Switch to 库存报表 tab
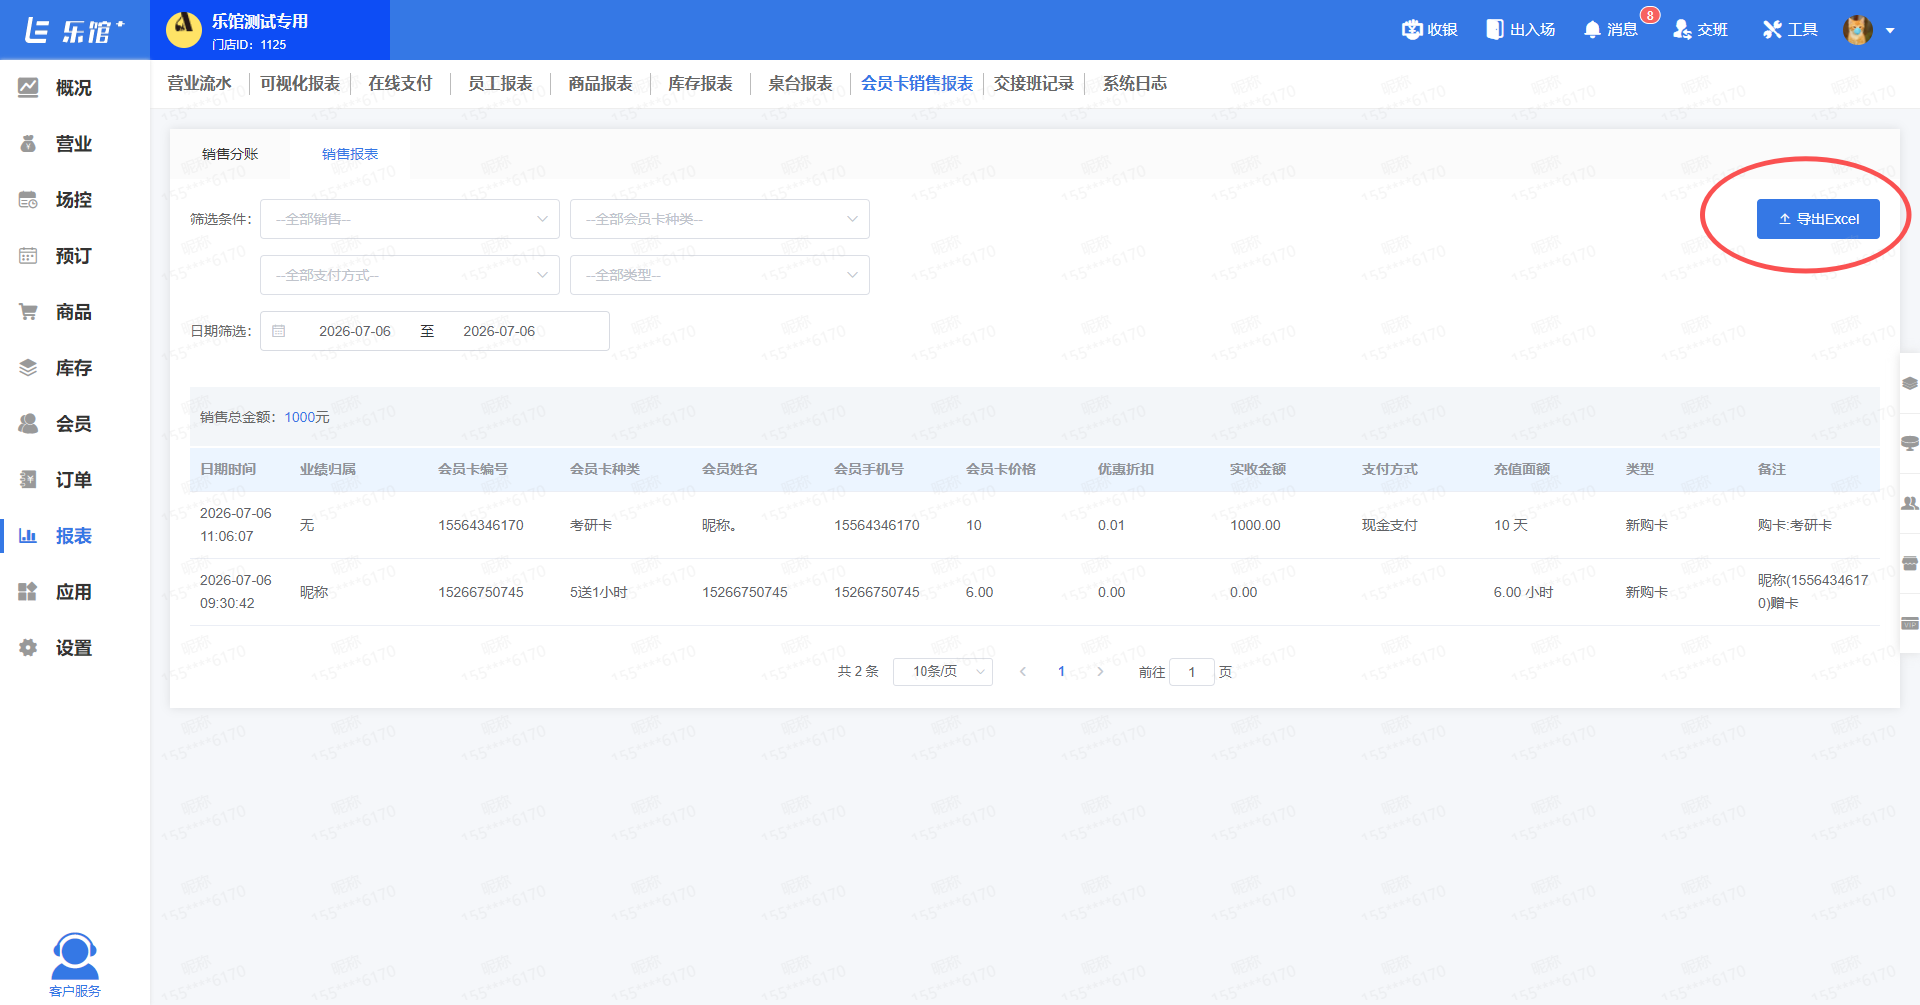 click(x=700, y=84)
